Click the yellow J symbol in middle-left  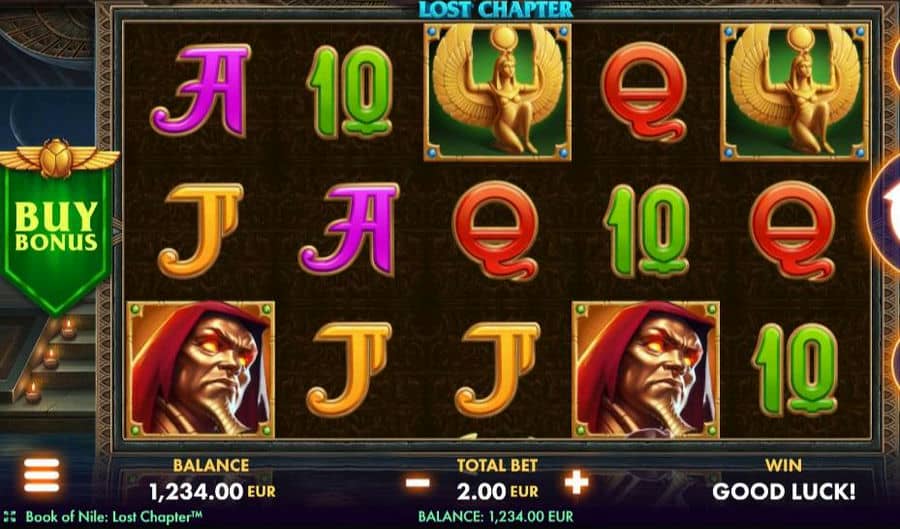coord(201,231)
